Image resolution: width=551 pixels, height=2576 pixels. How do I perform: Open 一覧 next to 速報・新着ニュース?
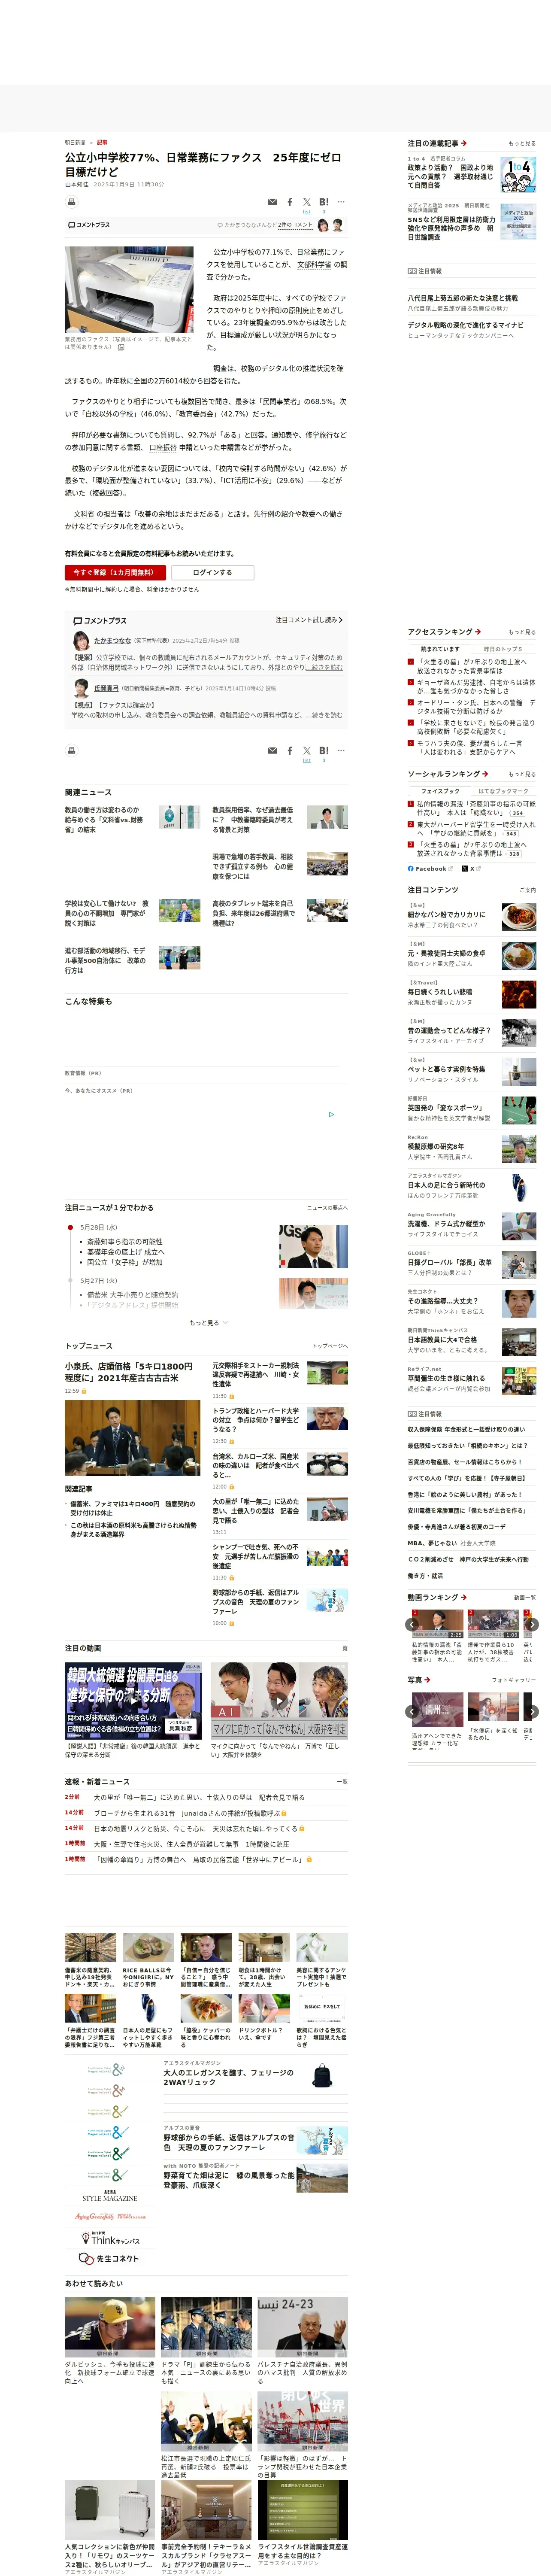pyautogui.click(x=342, y=1782)
